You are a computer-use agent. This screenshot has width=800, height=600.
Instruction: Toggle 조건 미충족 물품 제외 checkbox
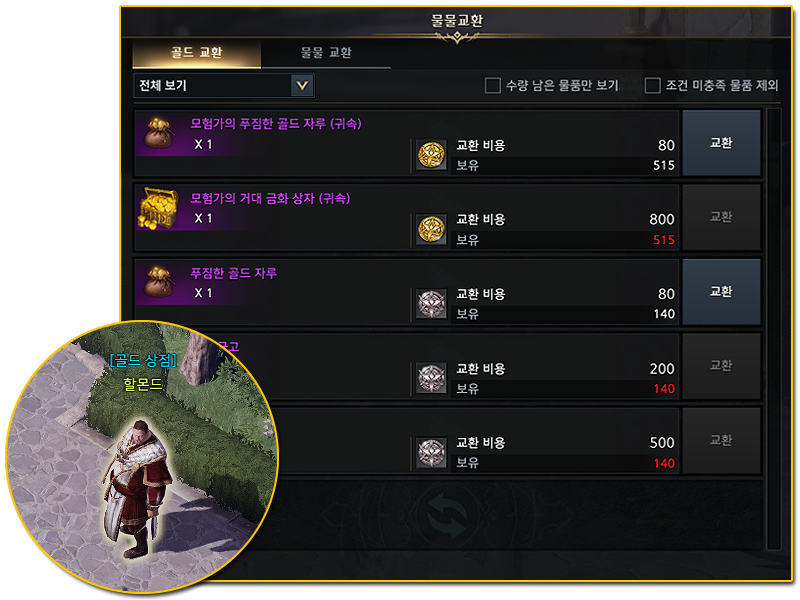pos(652,85)
